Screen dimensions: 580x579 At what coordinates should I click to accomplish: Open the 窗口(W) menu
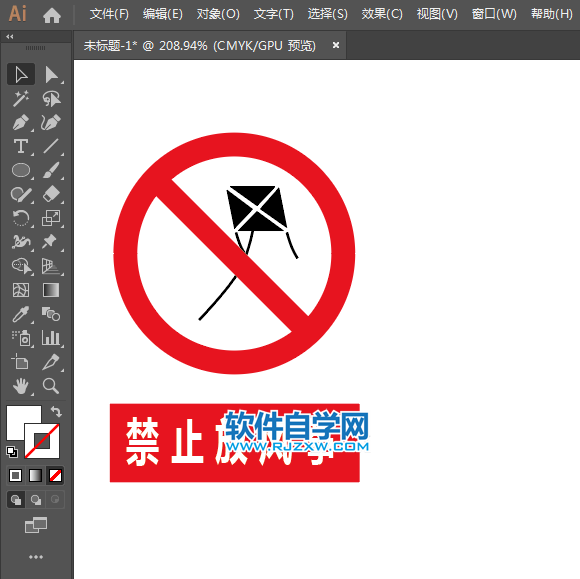(494, 14)
